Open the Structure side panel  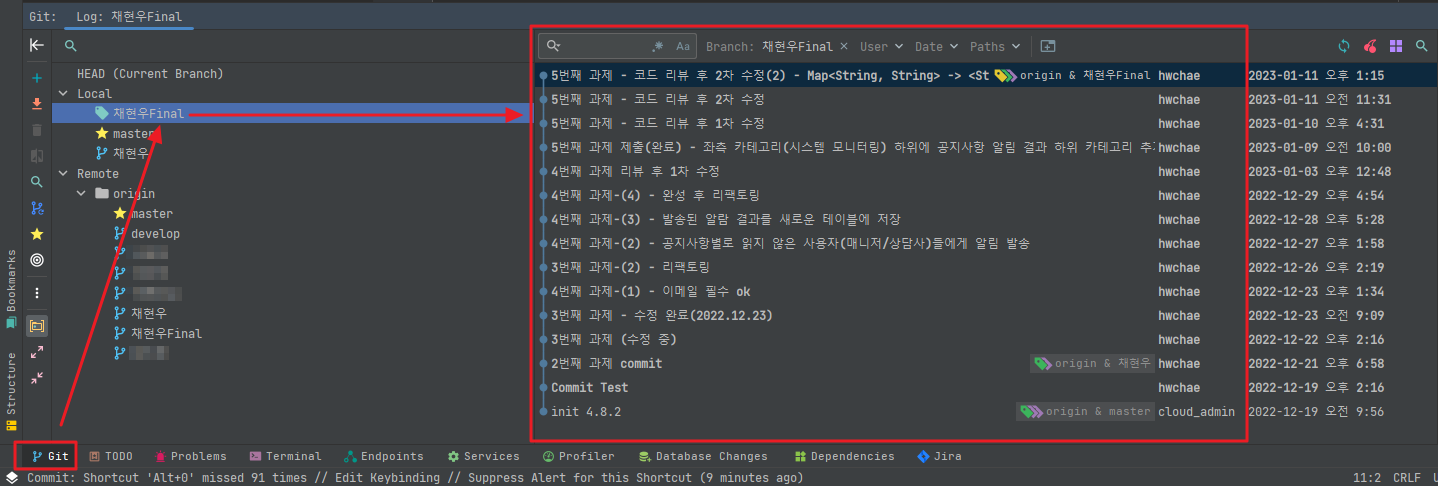point(11,391)
